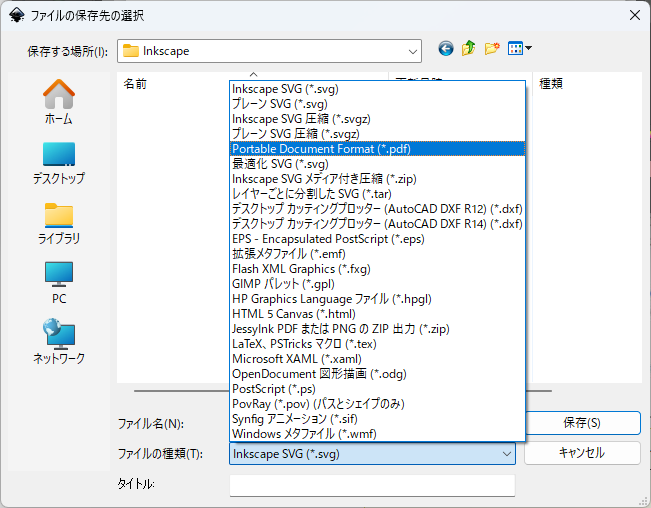
Task: Choose PostScript (*.ps) format
Action: click(x=377, y=389)
